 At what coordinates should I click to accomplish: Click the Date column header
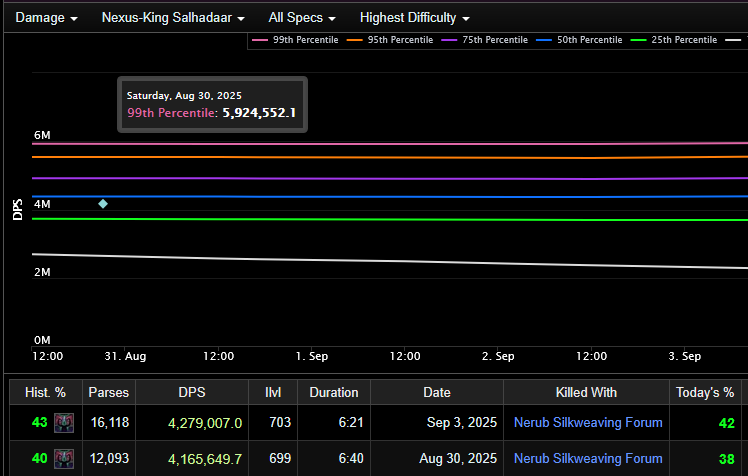436,393
